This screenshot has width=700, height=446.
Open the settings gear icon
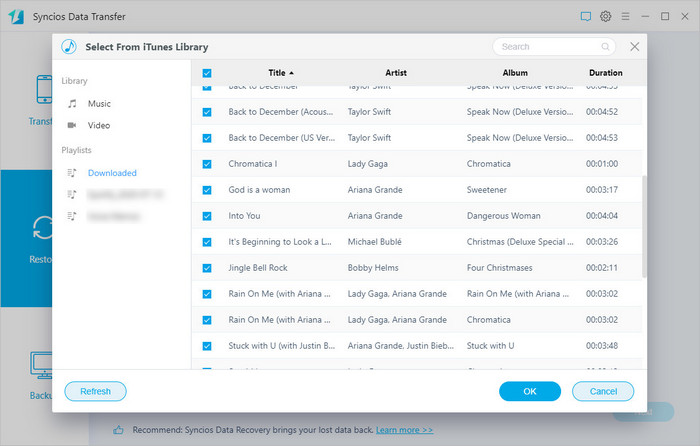click(x=605, y=17)
